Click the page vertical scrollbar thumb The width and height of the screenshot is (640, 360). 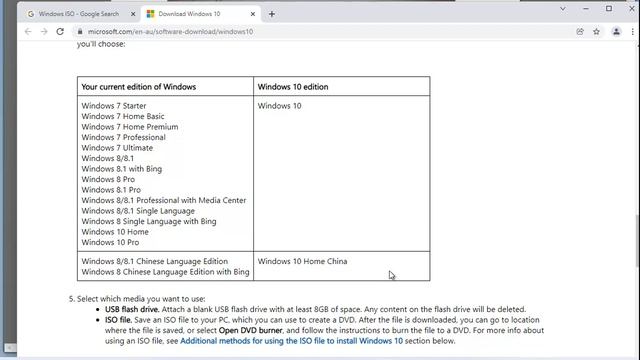pyautogui.click(x=638, y=241)
